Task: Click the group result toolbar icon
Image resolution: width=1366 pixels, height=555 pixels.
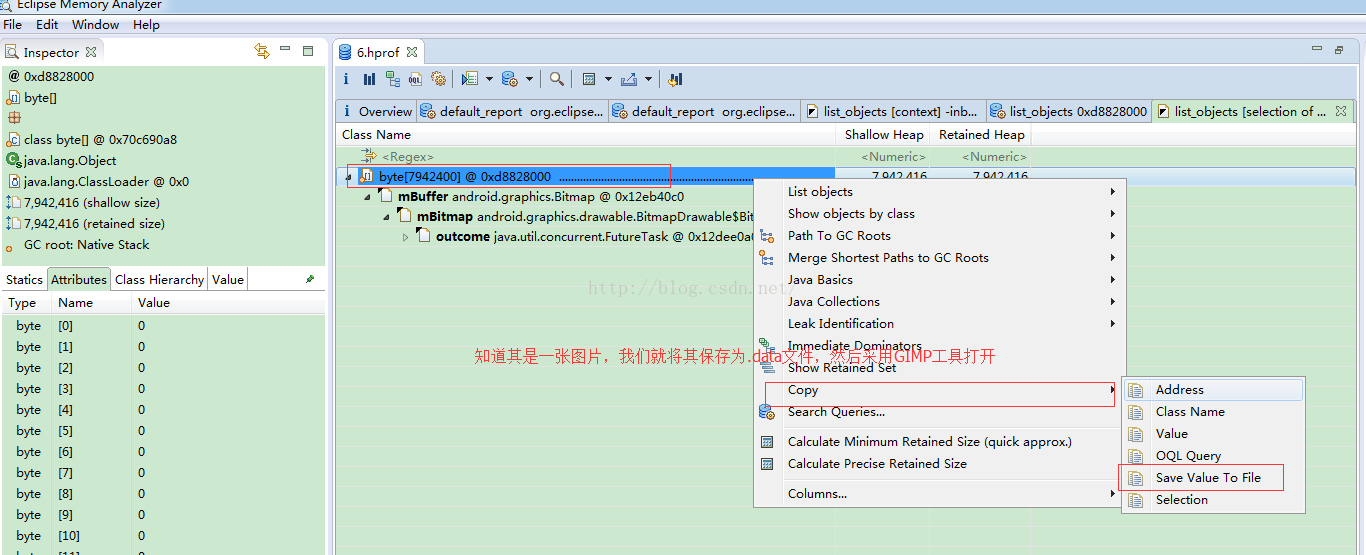Action: point(589,79)
